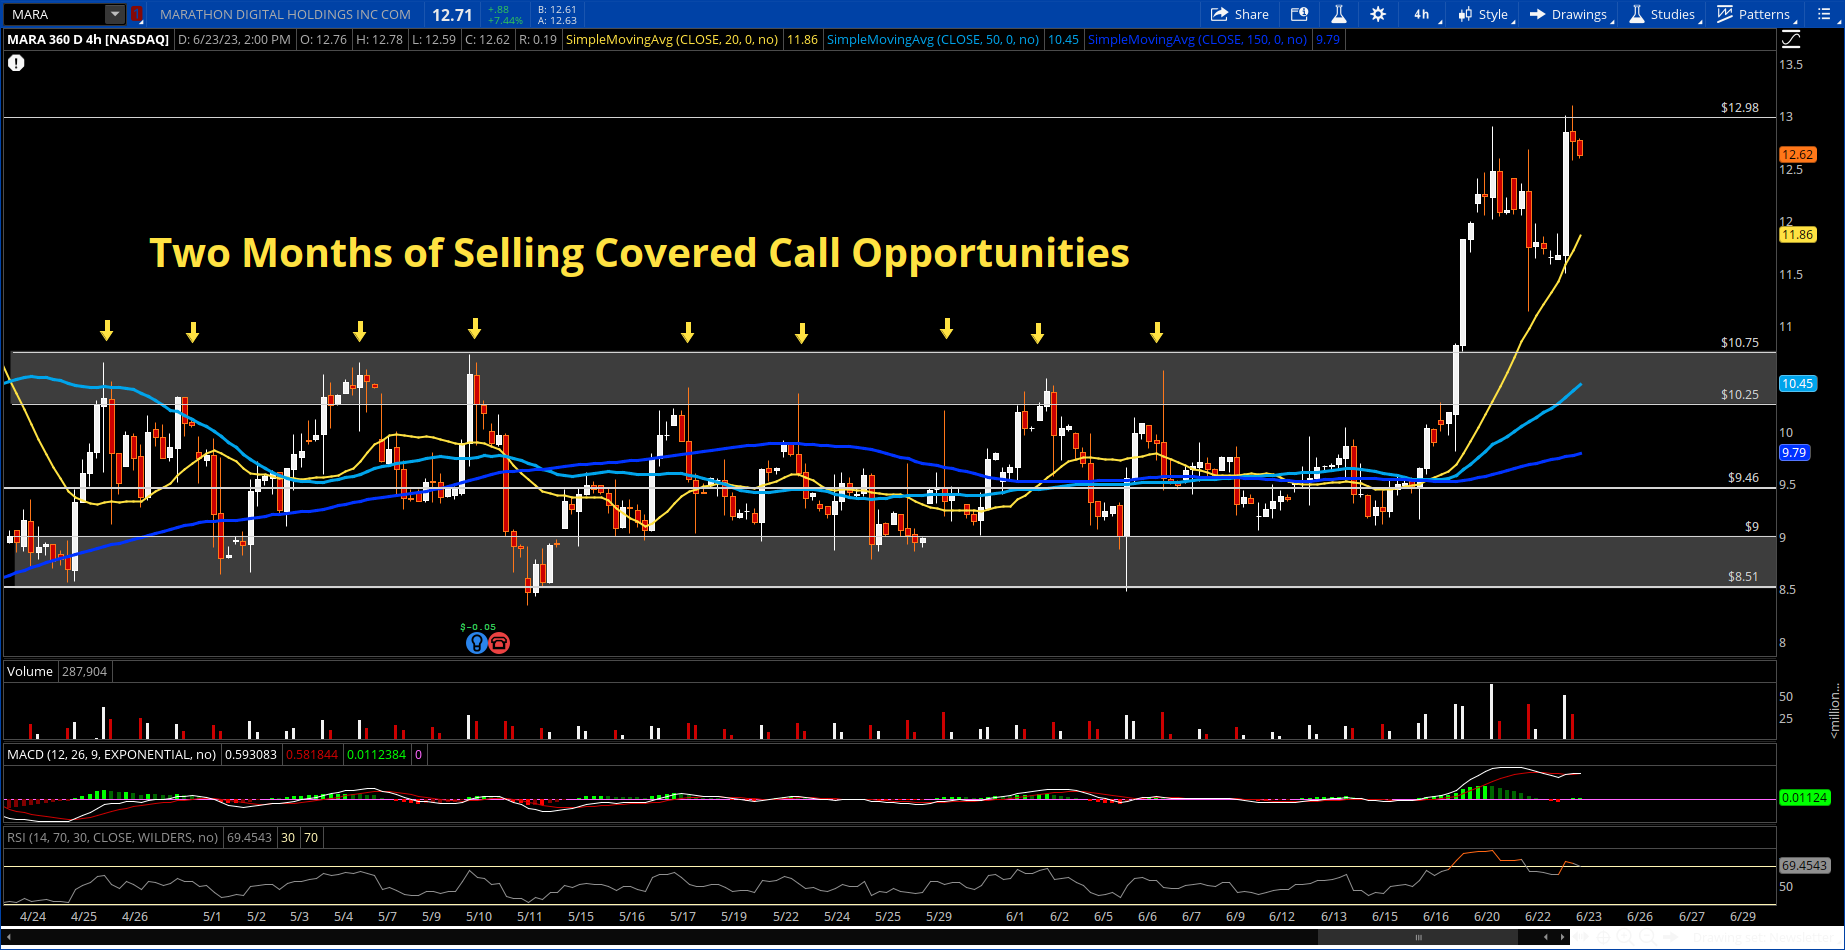
Task: Click the red conference call phone icon
Action: [499, 643]
